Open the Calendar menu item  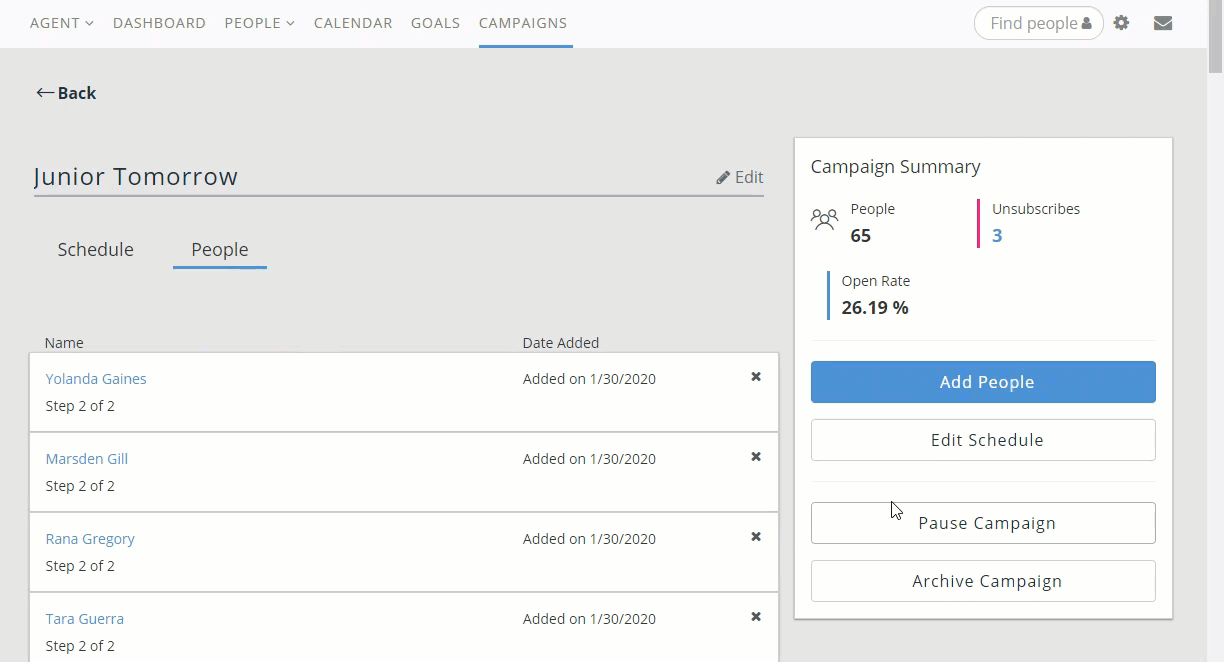(x=352, y=23)
